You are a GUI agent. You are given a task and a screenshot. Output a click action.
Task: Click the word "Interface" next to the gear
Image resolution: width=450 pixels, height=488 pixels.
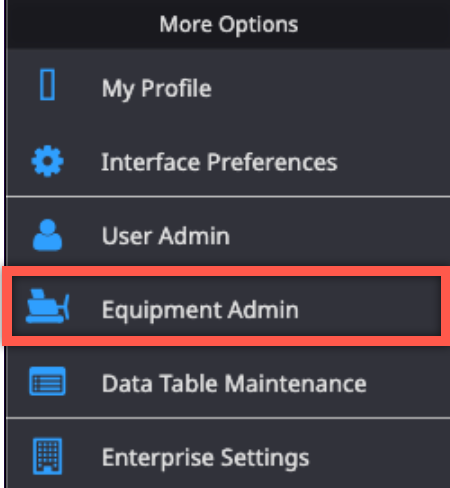click(x=151, y=162)
